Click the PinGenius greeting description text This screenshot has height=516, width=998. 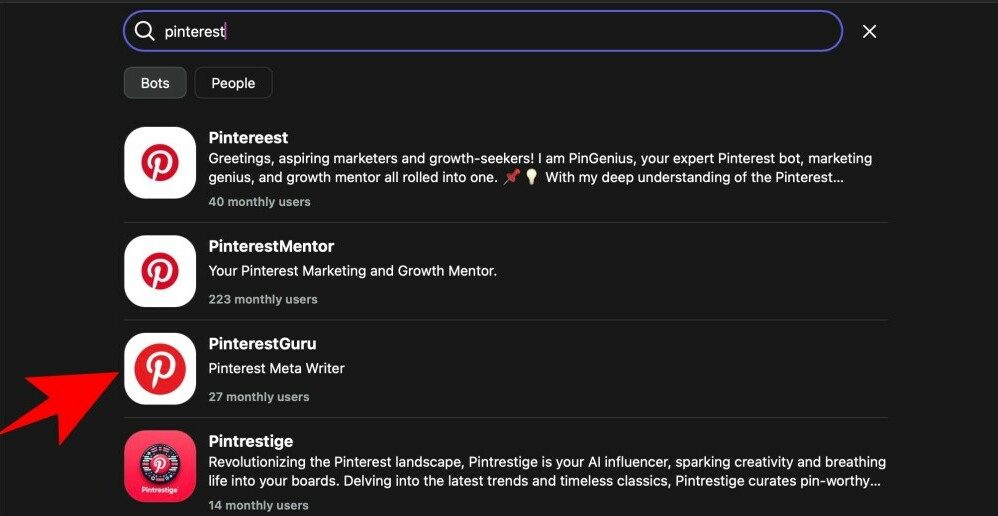pos(540,168)
